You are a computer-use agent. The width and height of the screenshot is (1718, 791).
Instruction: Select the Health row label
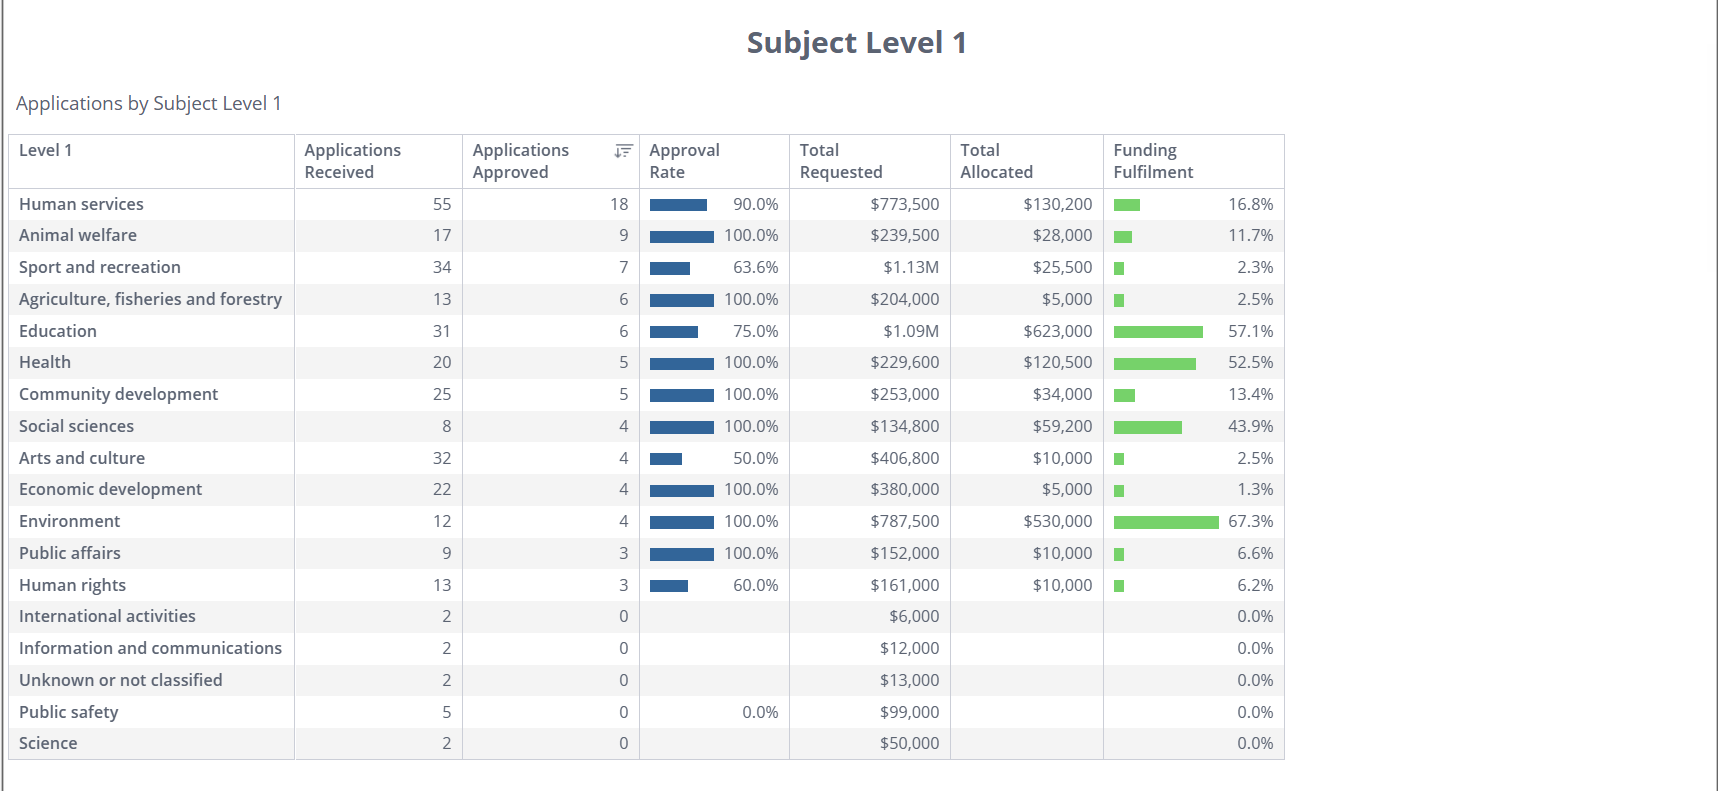click(45, 362)
